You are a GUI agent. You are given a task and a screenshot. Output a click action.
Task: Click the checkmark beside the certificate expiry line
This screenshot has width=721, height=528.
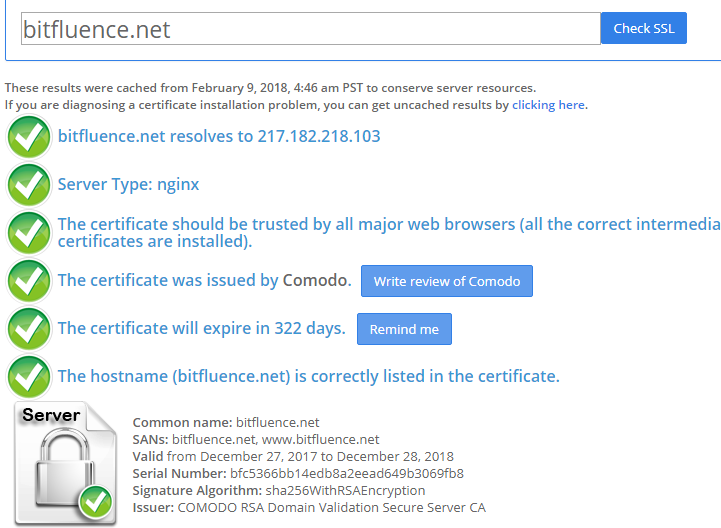tap(29, 329)
